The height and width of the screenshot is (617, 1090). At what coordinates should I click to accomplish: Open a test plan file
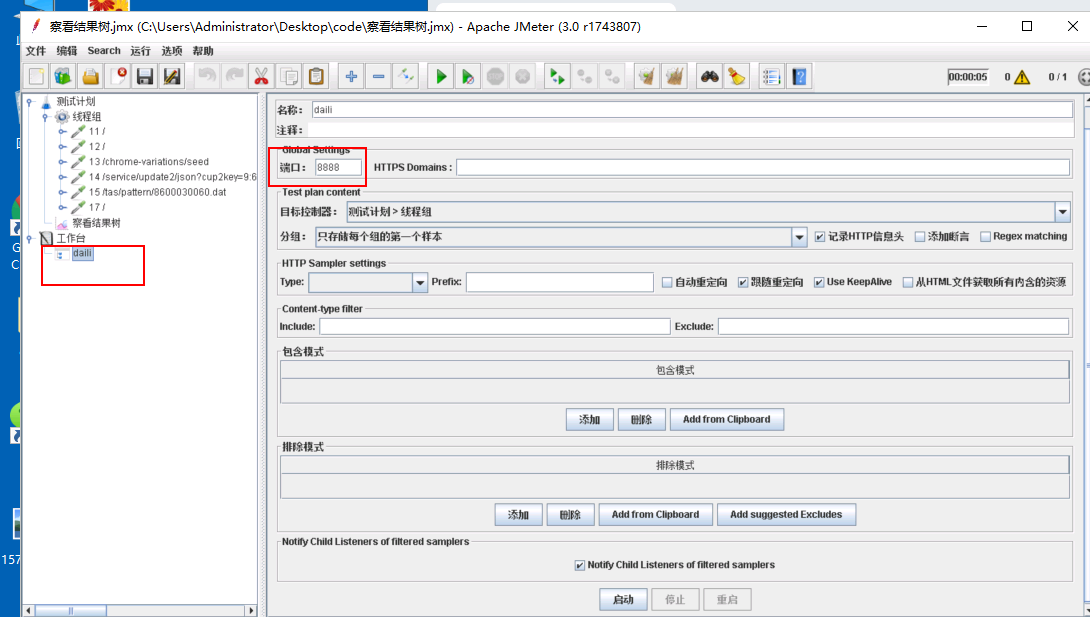coord(90,76)
